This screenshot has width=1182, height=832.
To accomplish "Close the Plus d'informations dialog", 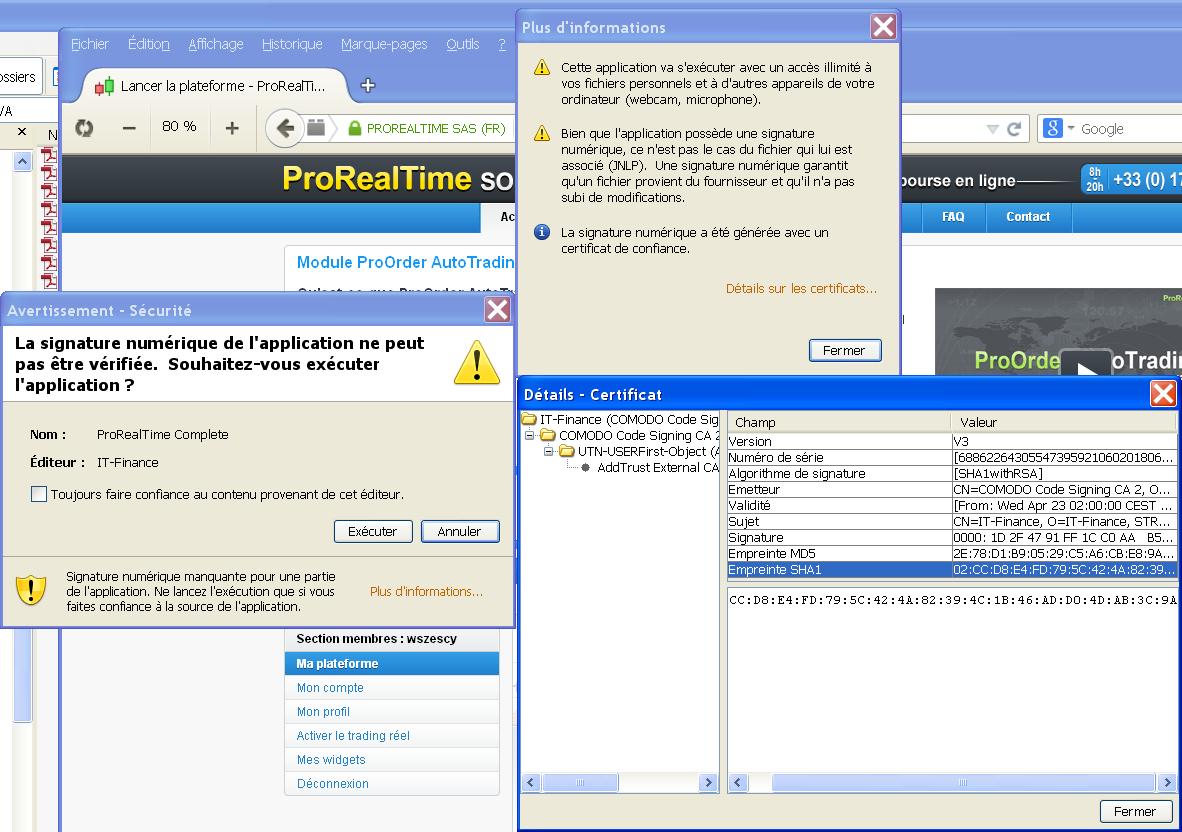I will [883, 27].
